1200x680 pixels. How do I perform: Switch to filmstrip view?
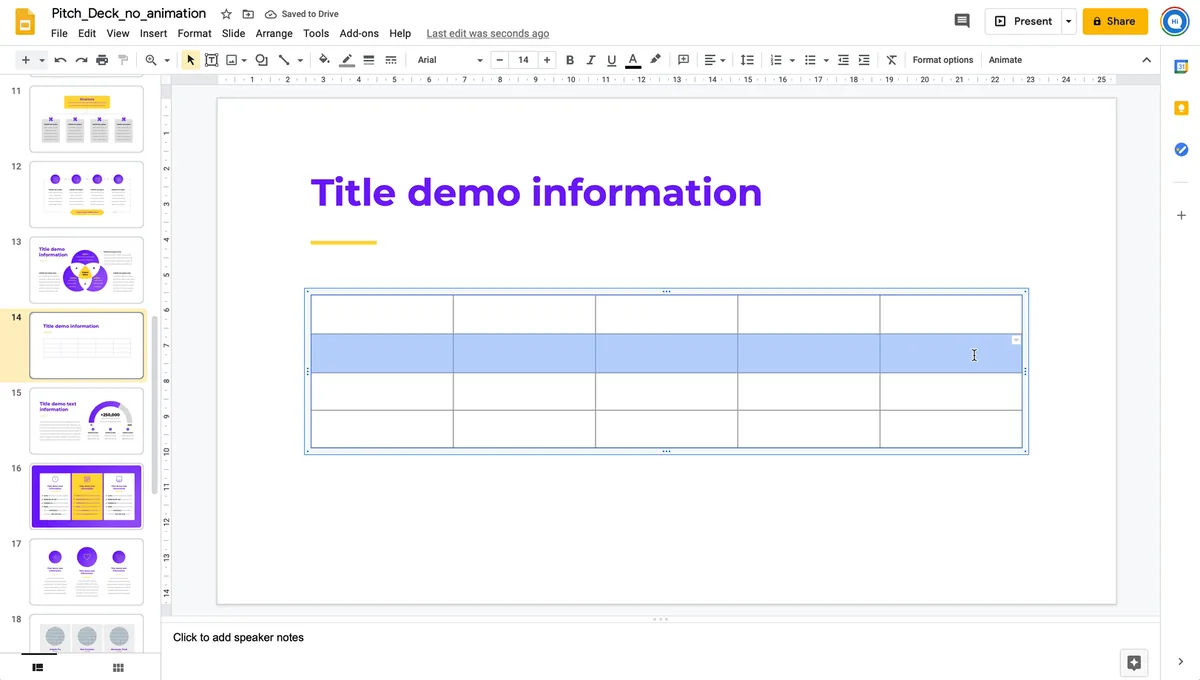(x=38, y=667)
